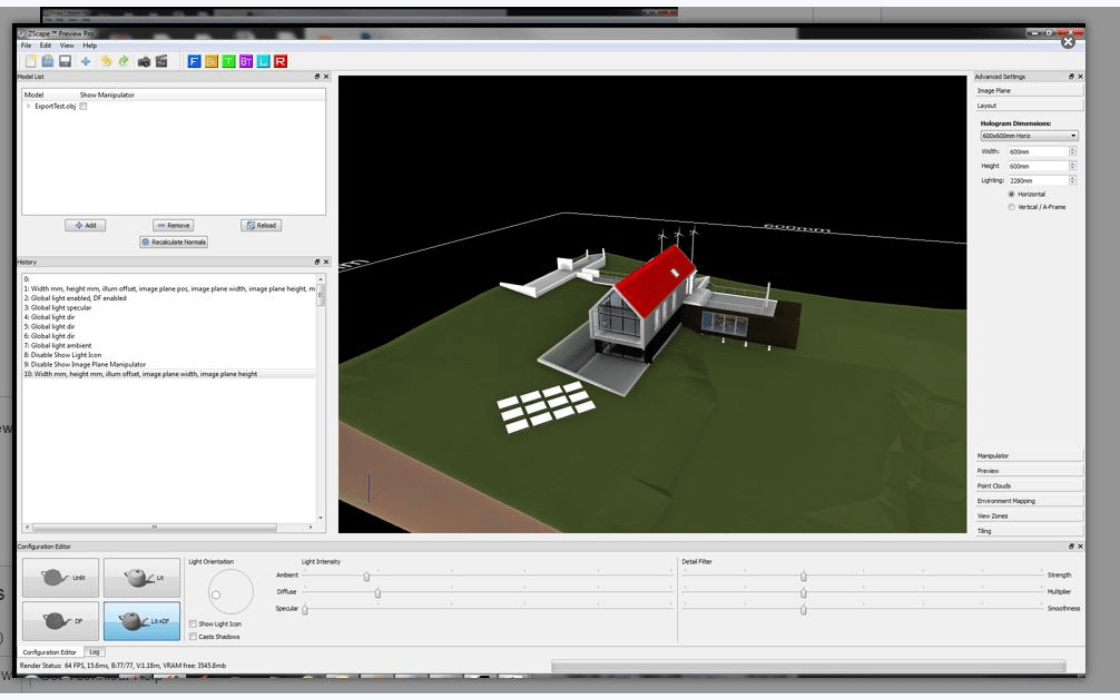Expand the ExportTest.obj tree item

point(28,106)
